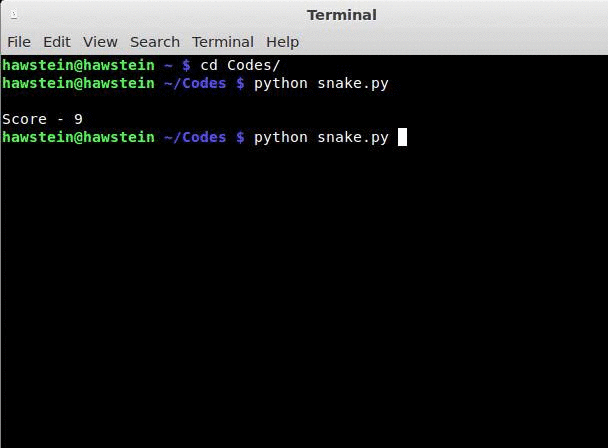Click the last "python snake.py" command

point(321,137)
